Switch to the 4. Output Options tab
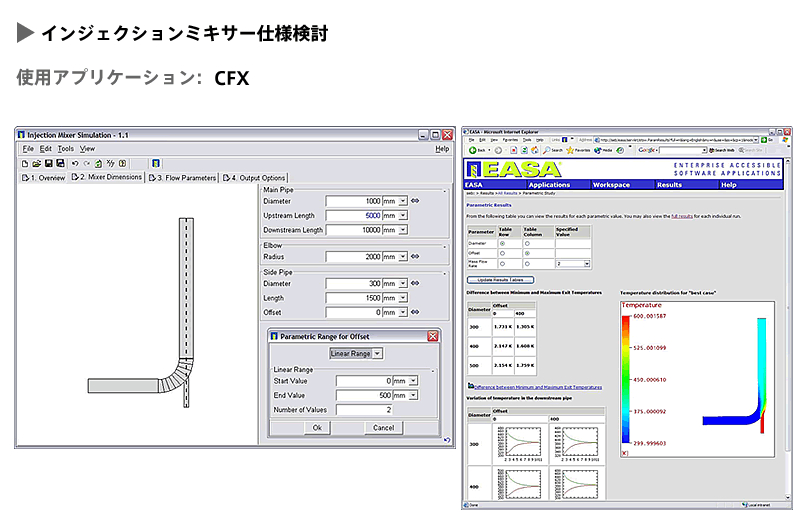This screenshot has height=525, width=800. (254, 178)
